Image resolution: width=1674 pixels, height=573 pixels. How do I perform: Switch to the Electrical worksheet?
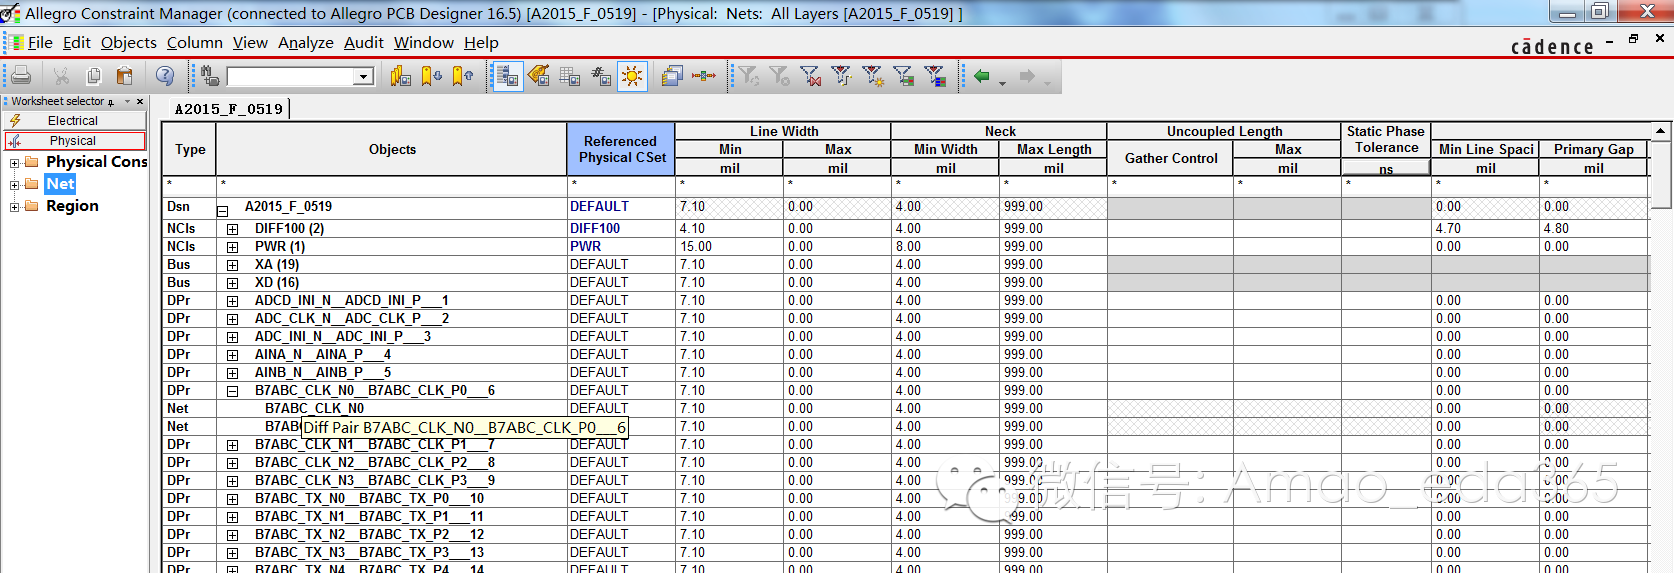coord(75,120)
